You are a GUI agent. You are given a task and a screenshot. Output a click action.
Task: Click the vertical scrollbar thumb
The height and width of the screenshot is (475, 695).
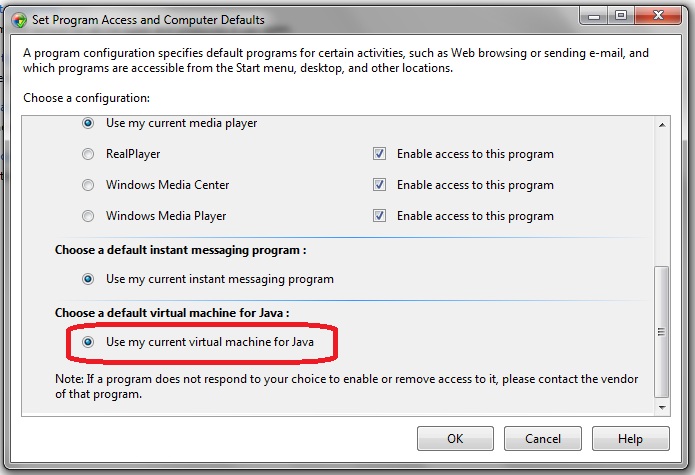click(x=661, y=332)
